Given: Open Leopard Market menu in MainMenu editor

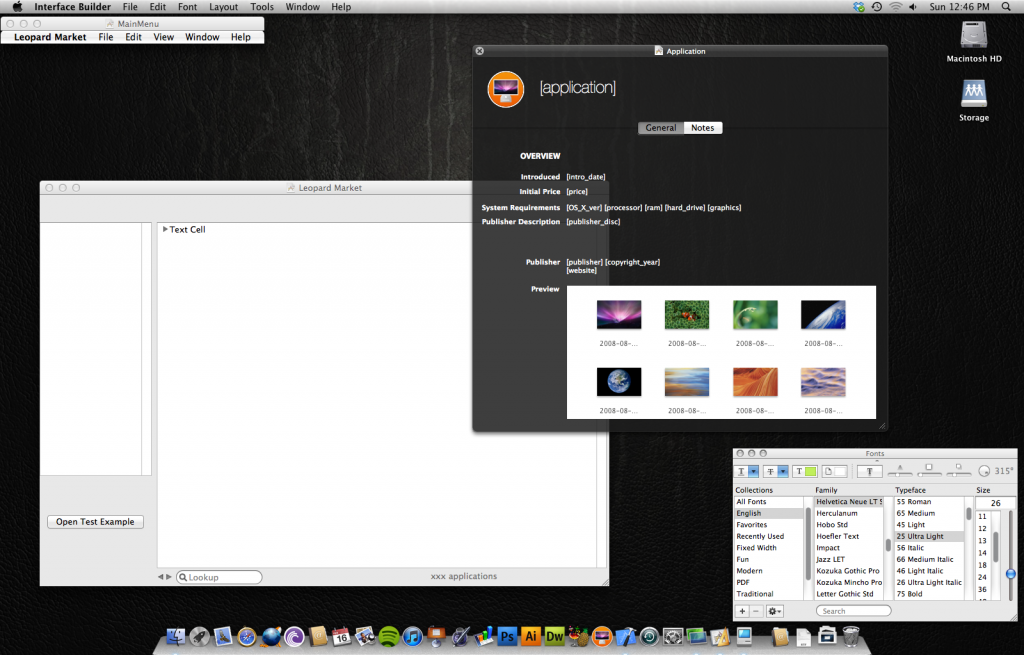Looking at the screenshot, I should tap(50, 37).
